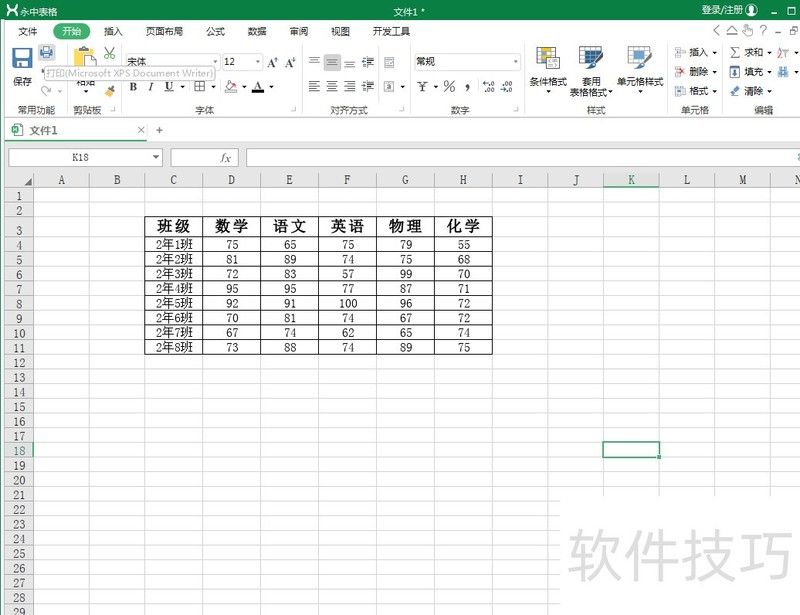This screenshot has width=800, height=615.
Task: Click the currency ¥ format icon
Action: pos(422,86)
